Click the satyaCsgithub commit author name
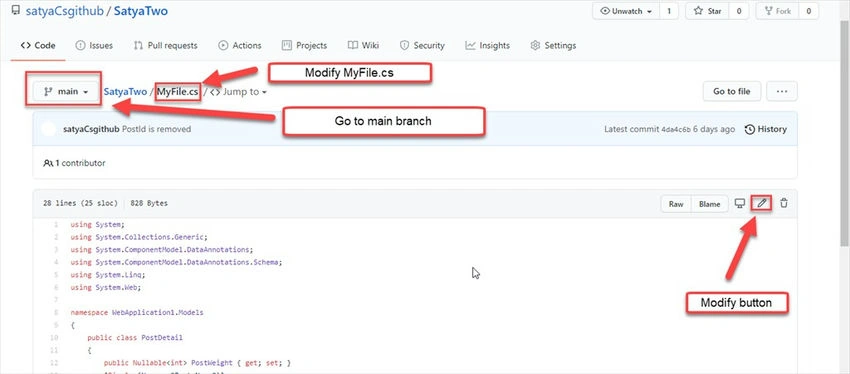Screen dimensions: 850x374 pyautogui.click(x=92, y=130)
